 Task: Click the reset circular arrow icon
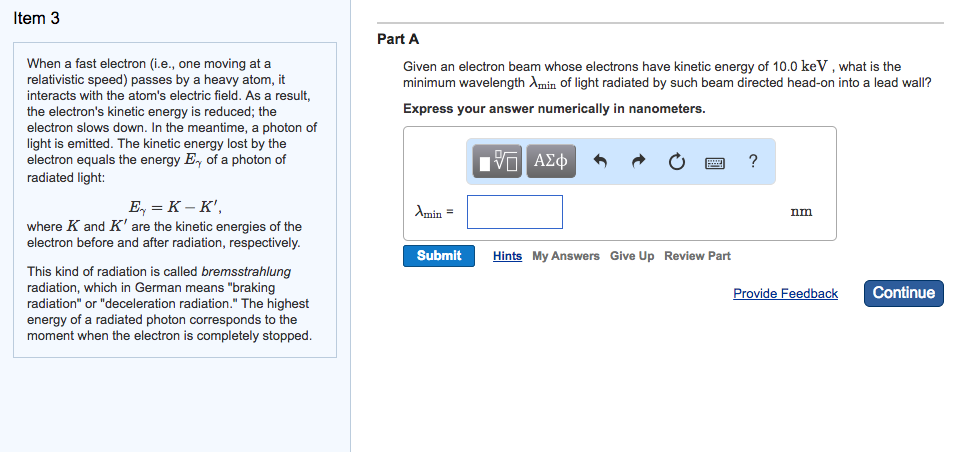pyautogui.click(x=677, y=161)
